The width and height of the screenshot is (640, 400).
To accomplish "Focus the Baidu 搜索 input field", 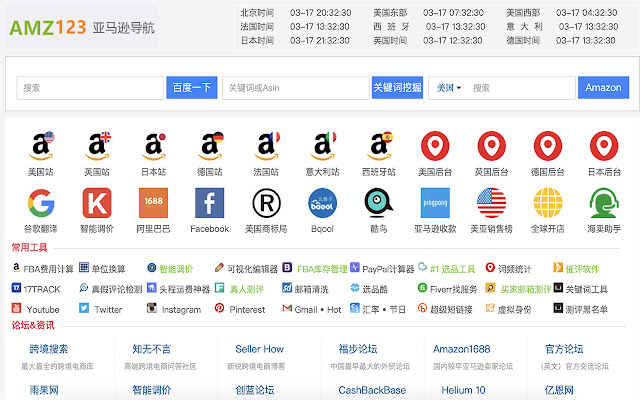I will (90, 88).
